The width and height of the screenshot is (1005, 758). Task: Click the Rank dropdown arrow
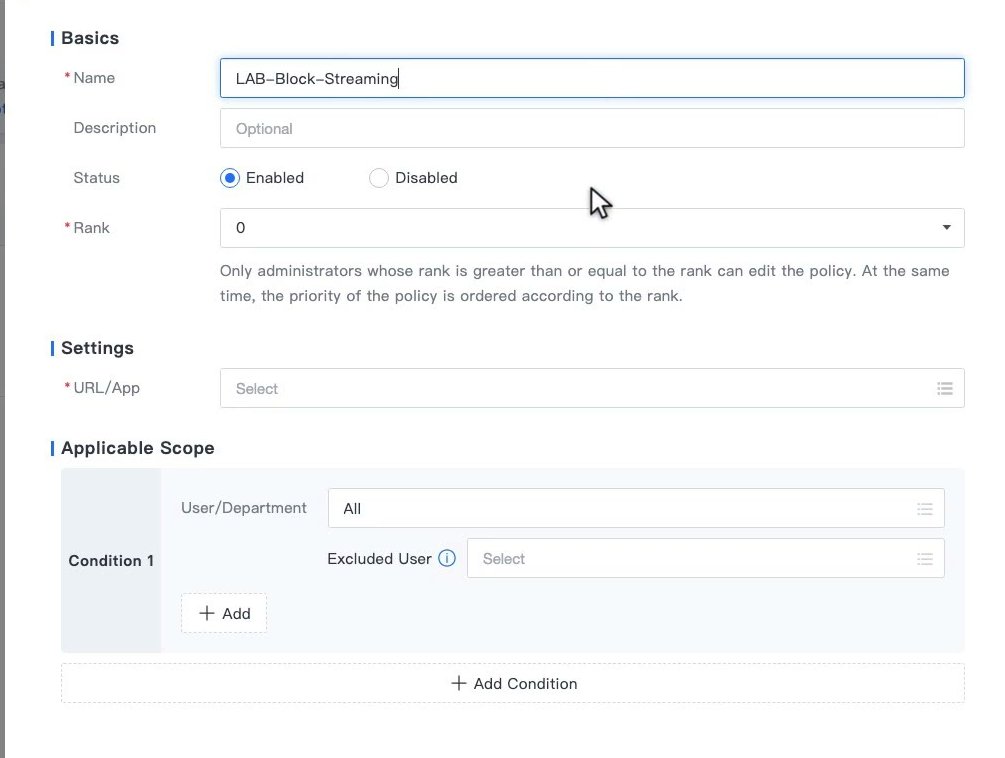point(946,227)
